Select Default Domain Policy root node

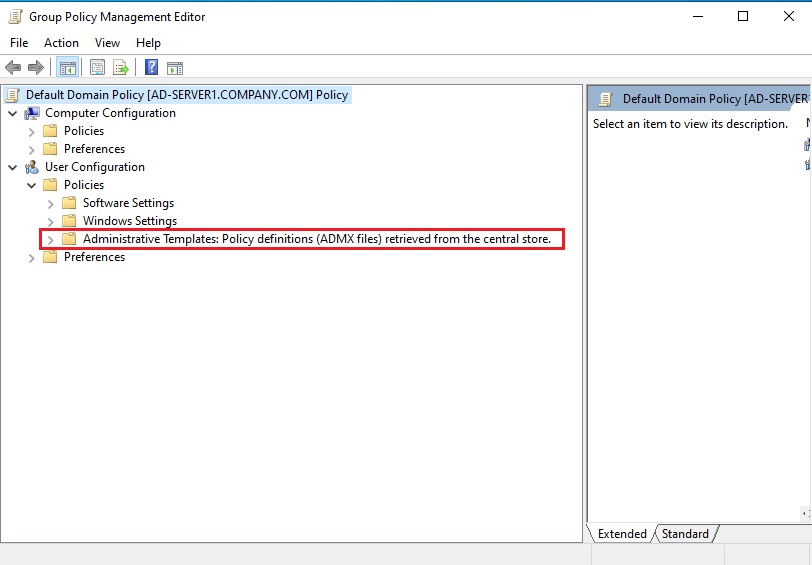point(186,95)
